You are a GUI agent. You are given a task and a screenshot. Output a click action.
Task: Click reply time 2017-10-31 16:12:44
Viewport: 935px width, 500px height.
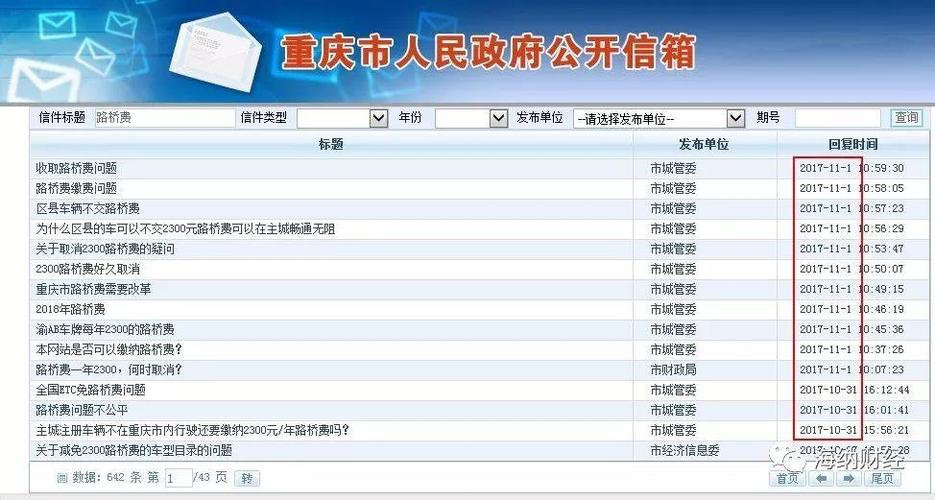[x=854, y=390]
